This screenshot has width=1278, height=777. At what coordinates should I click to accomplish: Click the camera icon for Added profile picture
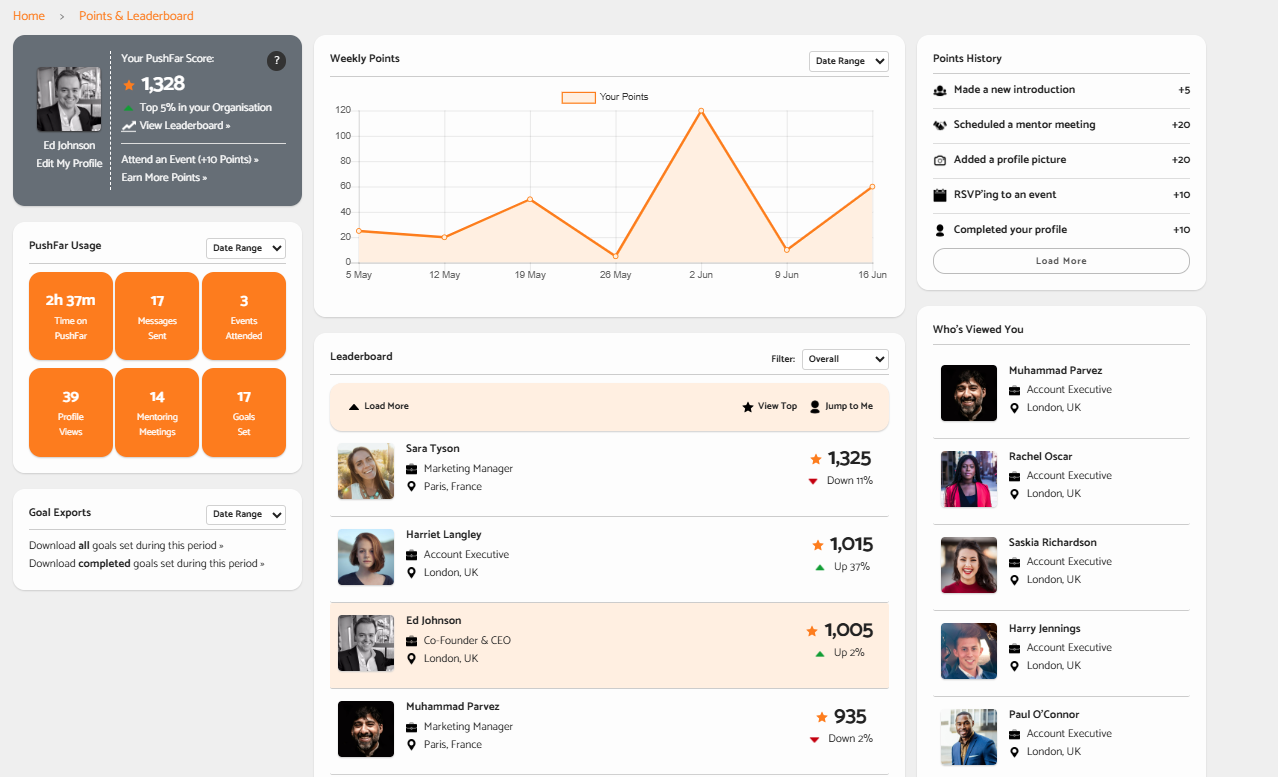[x=940, y=160]
